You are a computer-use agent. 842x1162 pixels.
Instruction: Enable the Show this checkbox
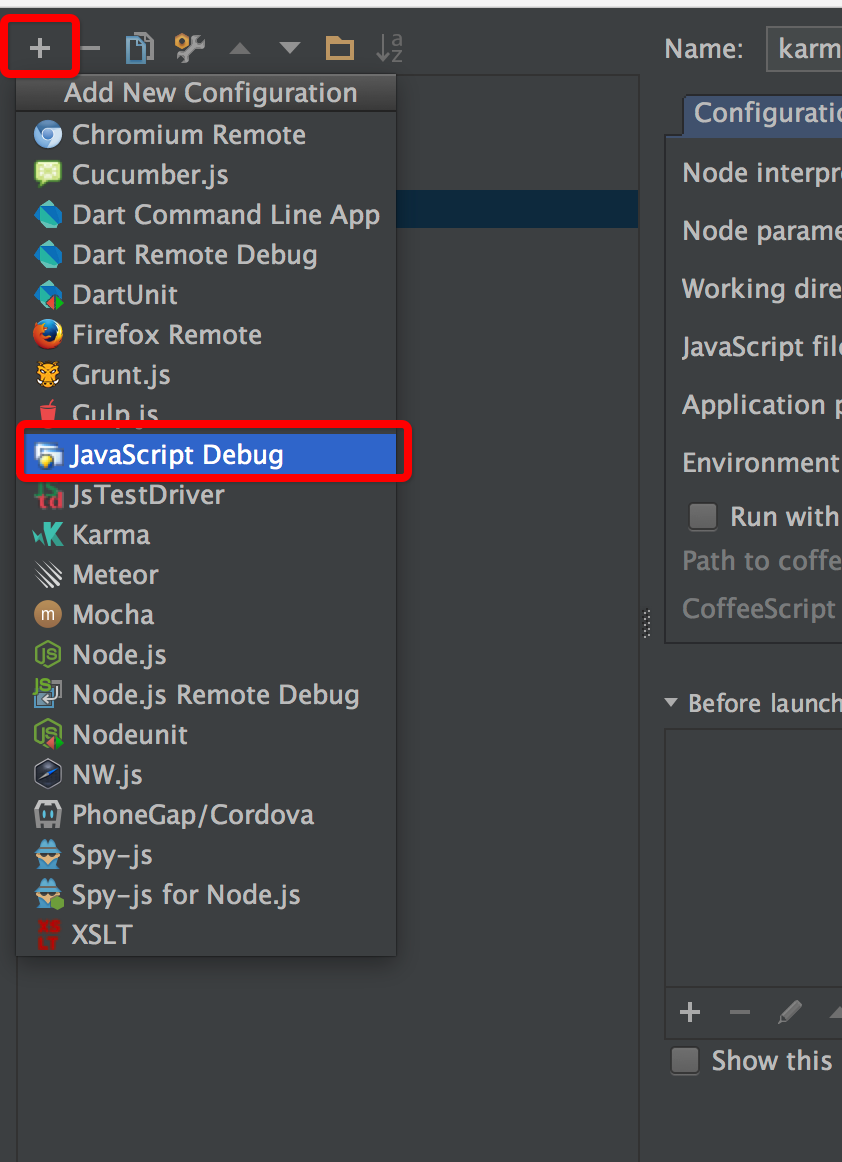click(685, 1060)
